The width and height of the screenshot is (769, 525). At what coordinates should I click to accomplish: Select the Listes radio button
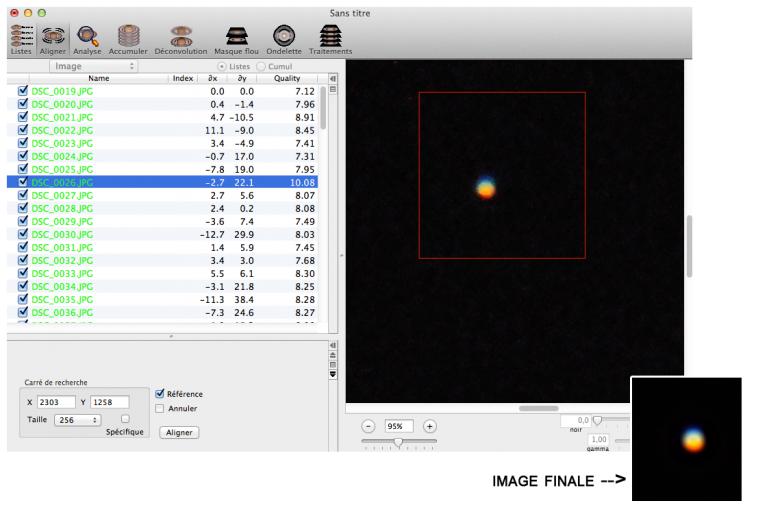[x=222, y=66]
